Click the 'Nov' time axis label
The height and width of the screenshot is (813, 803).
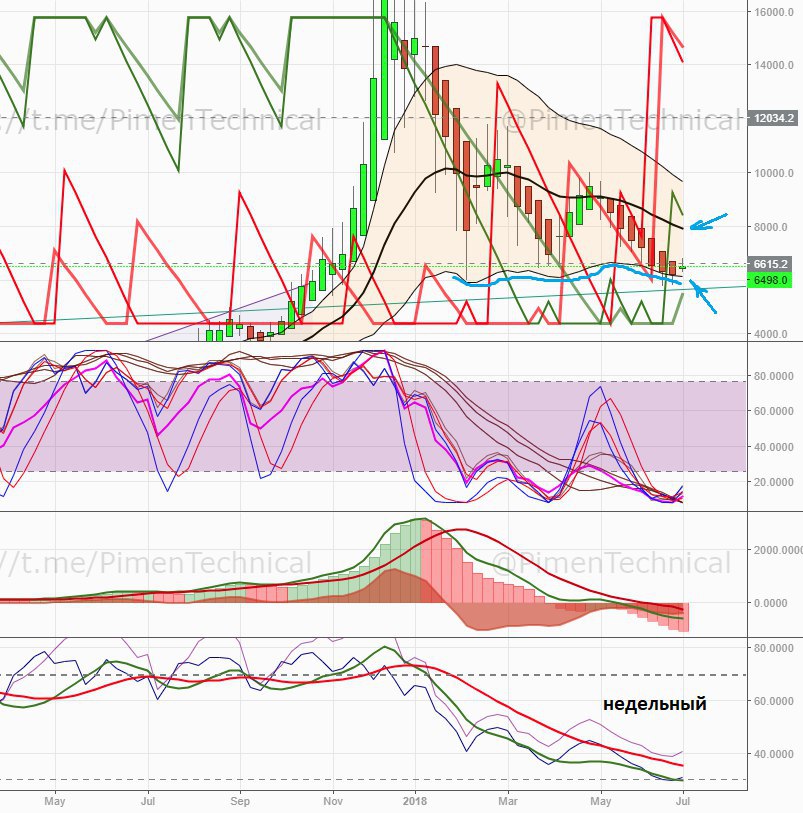[x=332, y=801]
